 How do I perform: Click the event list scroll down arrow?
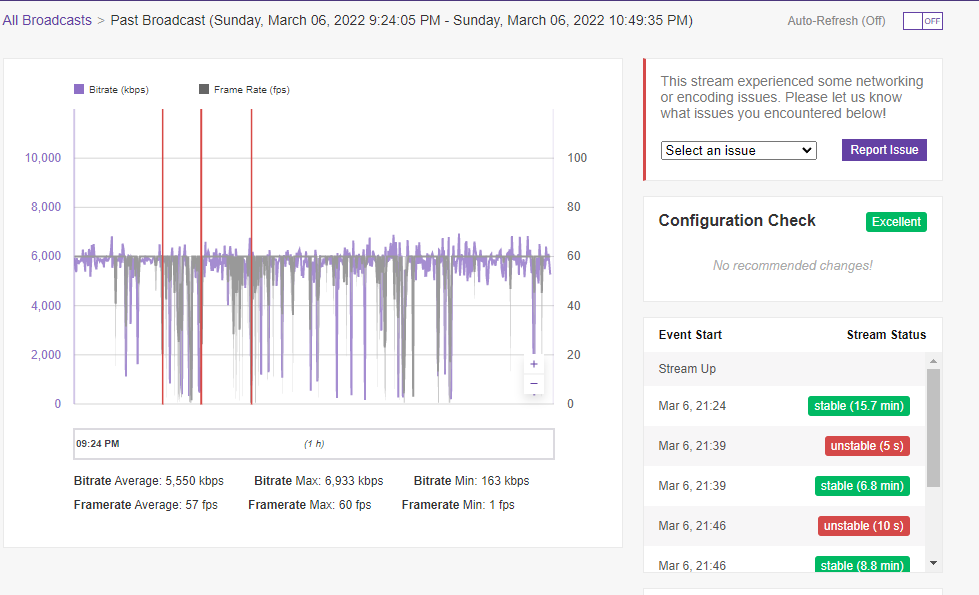click(933, 563)
